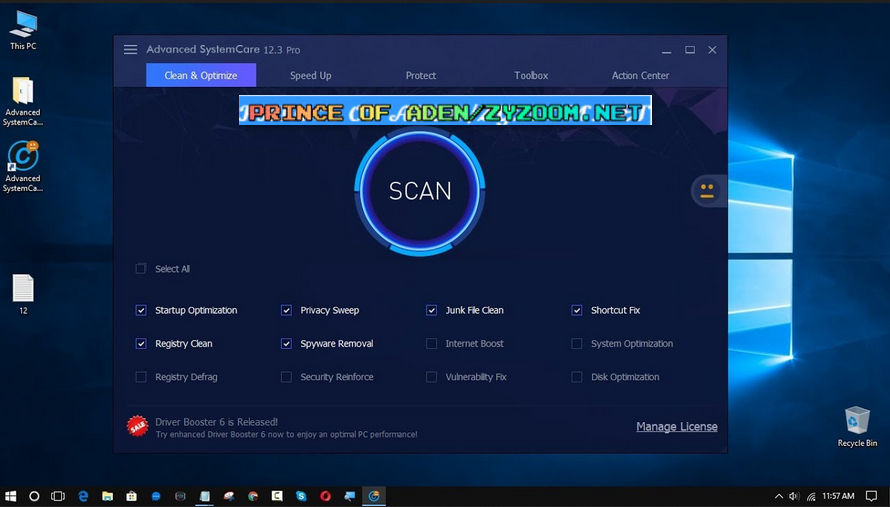This screenshot has height=507, width=890.
Task: Select the Clean & Optimize tab
Action: click(x=201, y=76)
